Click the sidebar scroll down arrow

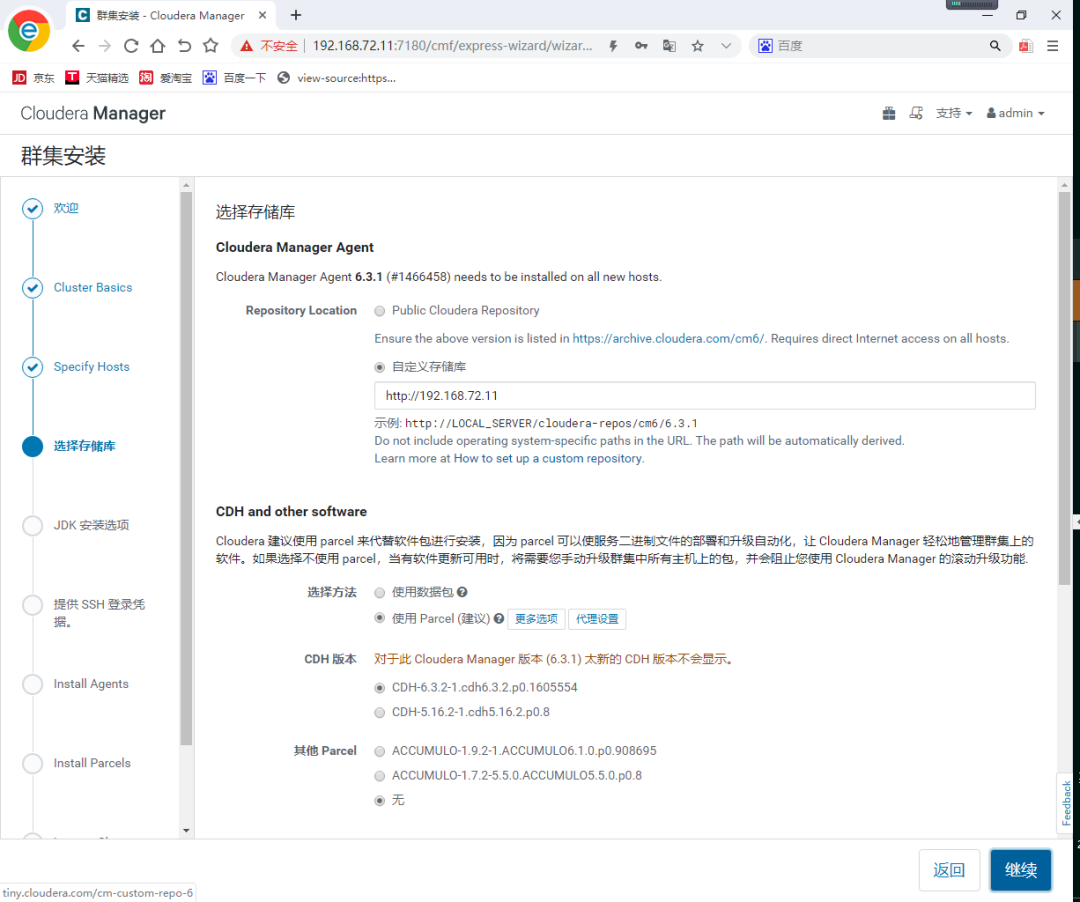pos(186,830)
